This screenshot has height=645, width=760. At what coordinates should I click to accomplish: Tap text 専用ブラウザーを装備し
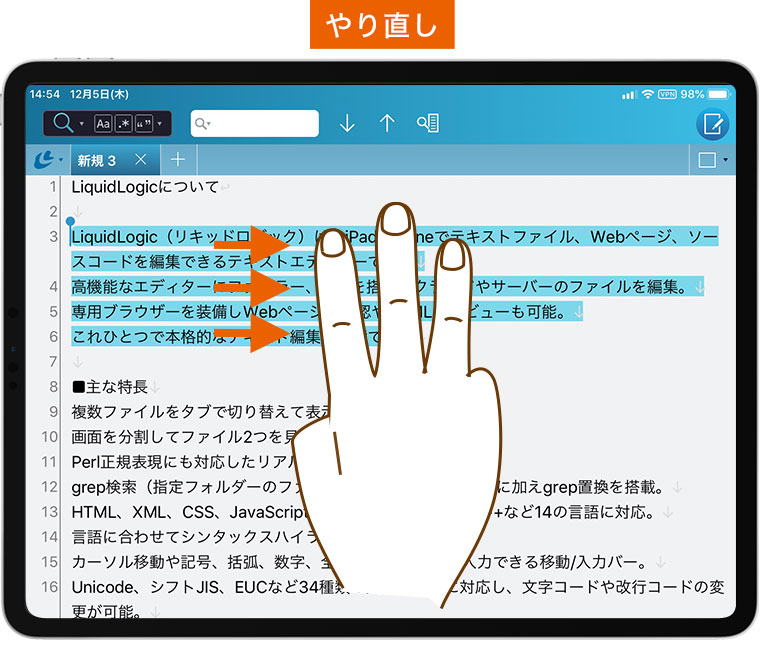click(x=157, y=312)
